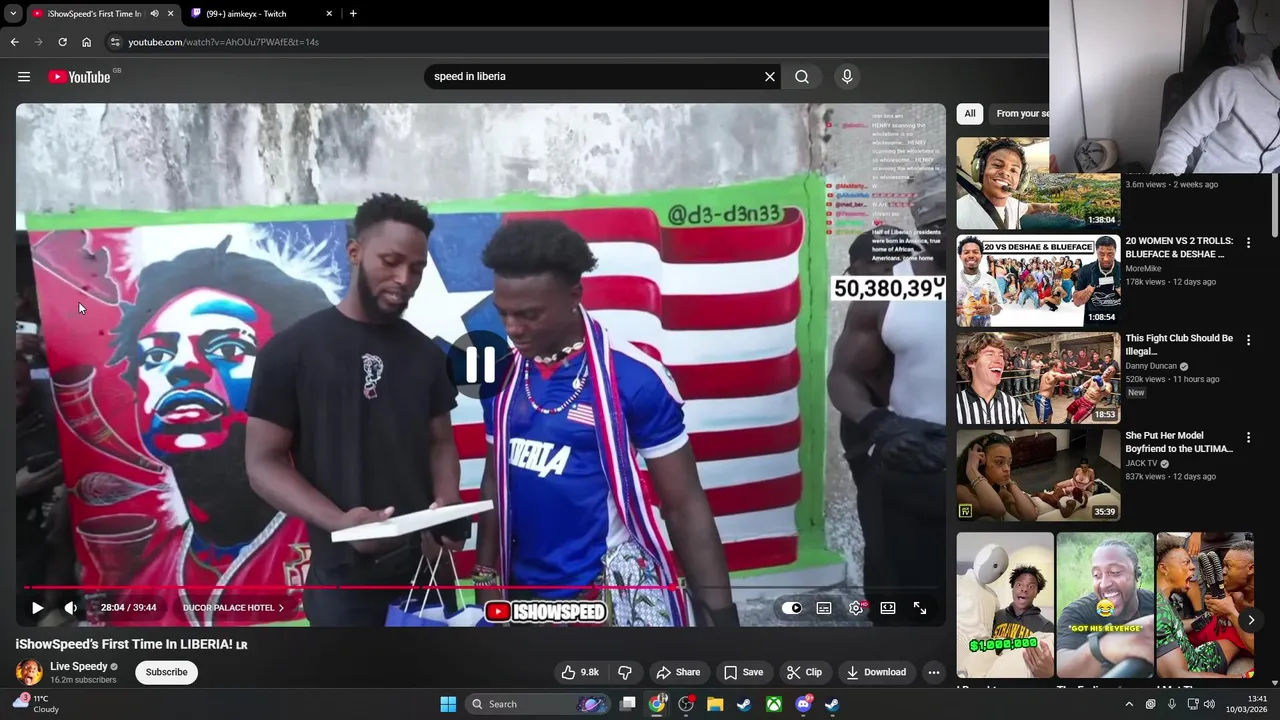
Task: Open the YouTube guide hamburger menu
Action: [x=24, y=77]
